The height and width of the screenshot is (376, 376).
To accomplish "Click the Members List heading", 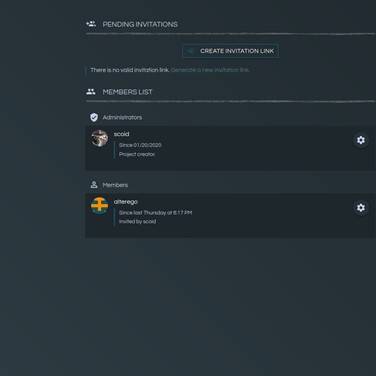I will pos(127,92).
